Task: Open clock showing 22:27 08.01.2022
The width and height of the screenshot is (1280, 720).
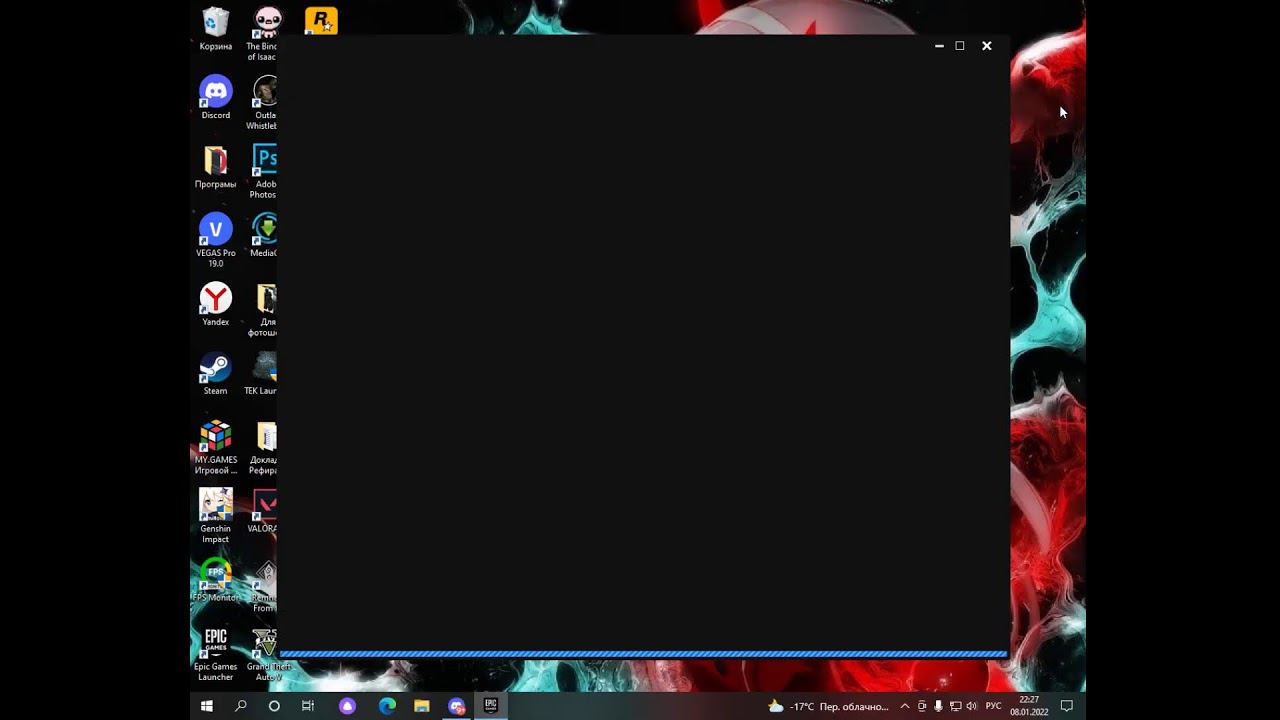Action: point(1029,706)
